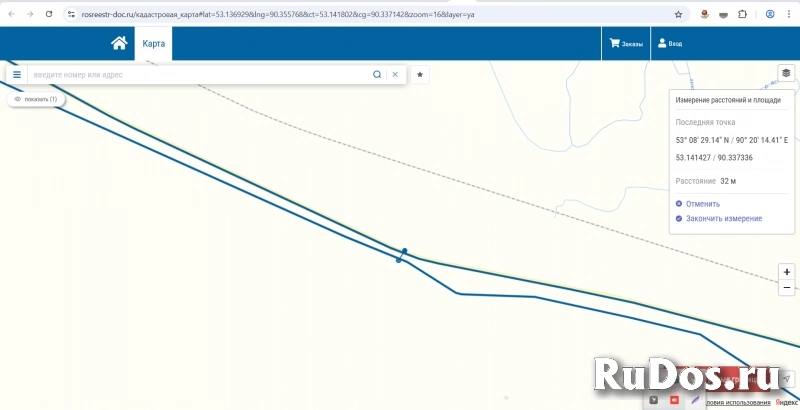Open the map layers switcher
The width and height of the screenshot is (800, 410).
tap(786, 73)
